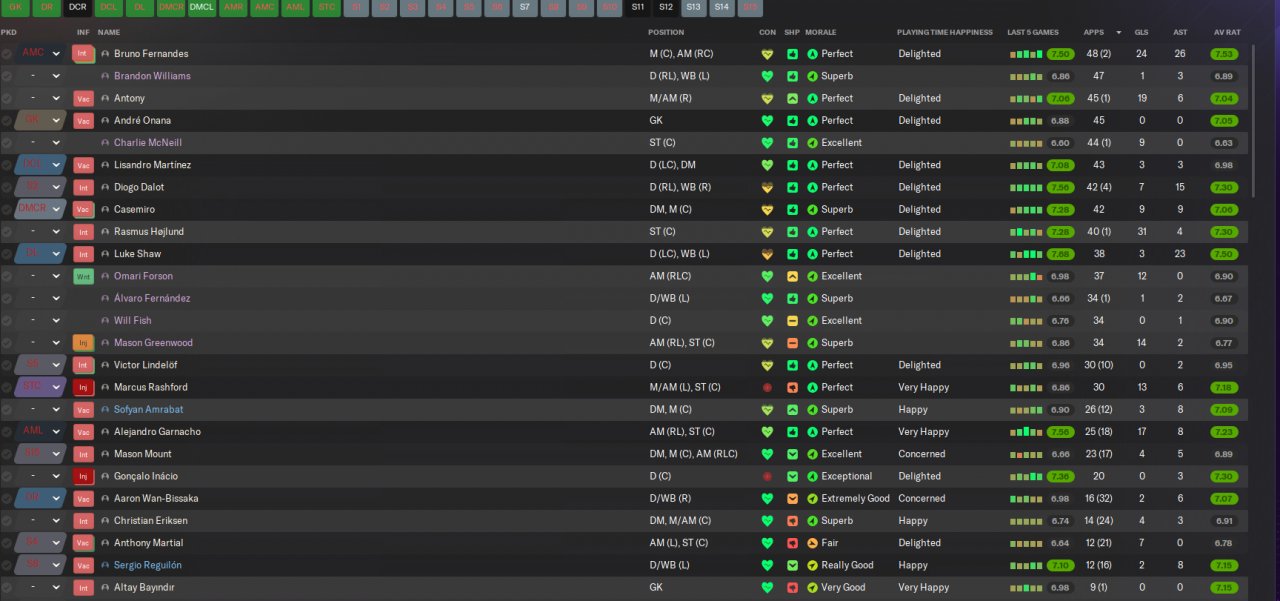This screenshot has width=1280, height=601.
Task: Select the DMCL position tab
Action: pyautogui.click(x=202, y=7)
